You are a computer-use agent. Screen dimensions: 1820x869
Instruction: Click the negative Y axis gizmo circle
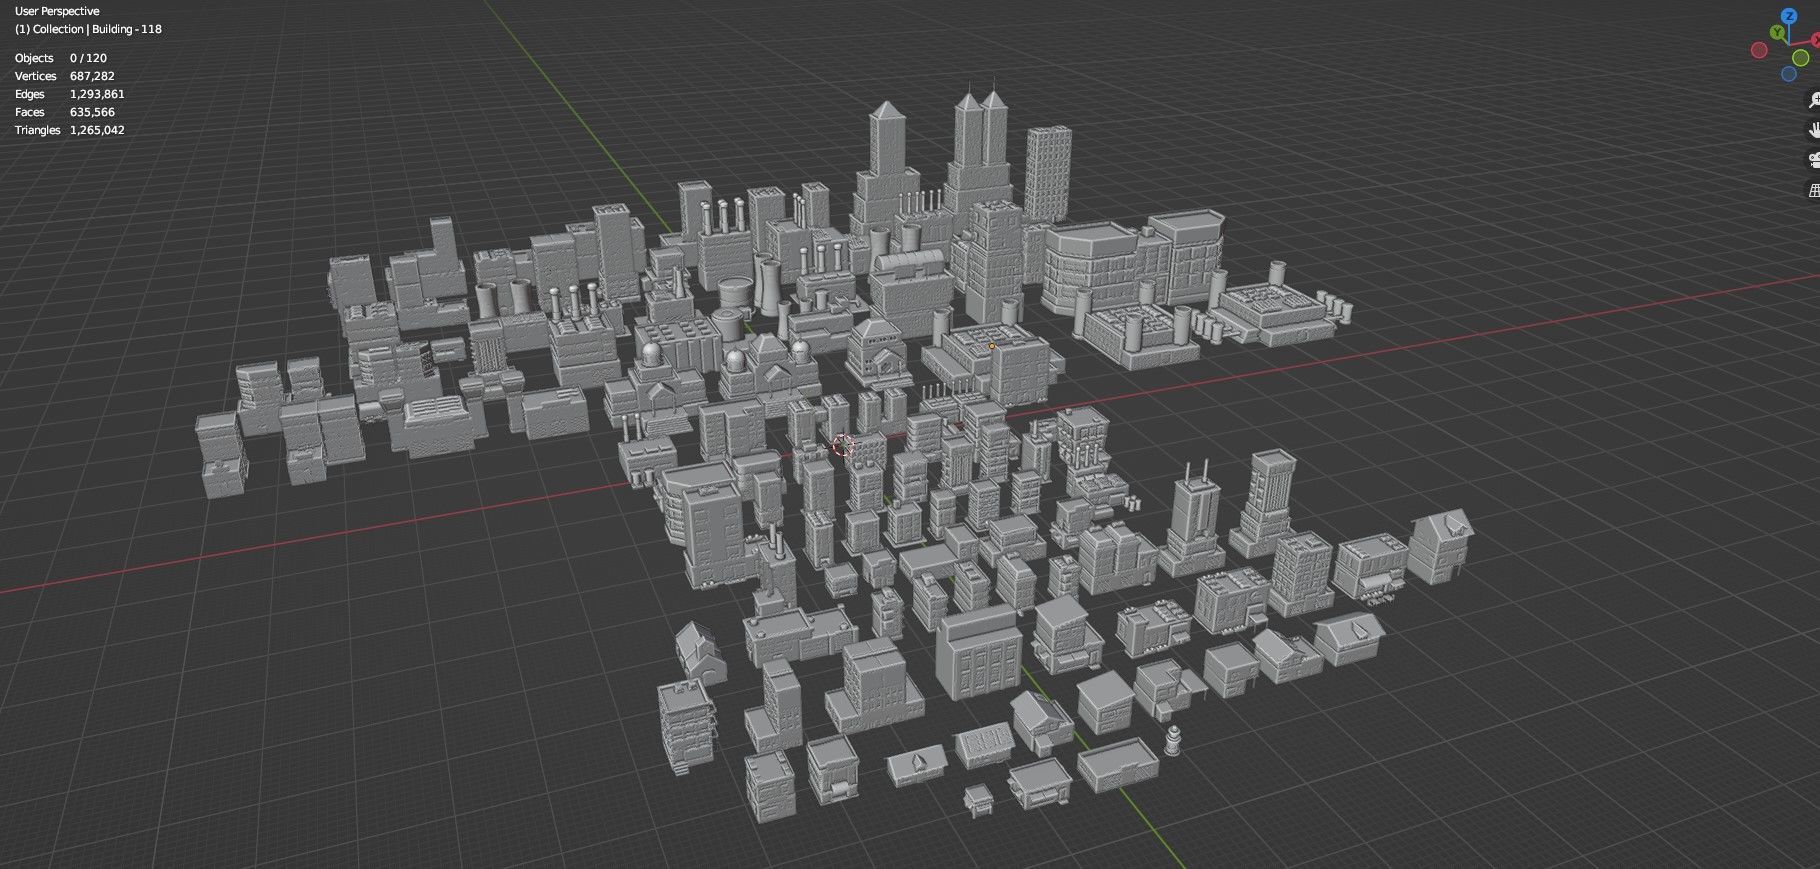(x=1801, y=58)
